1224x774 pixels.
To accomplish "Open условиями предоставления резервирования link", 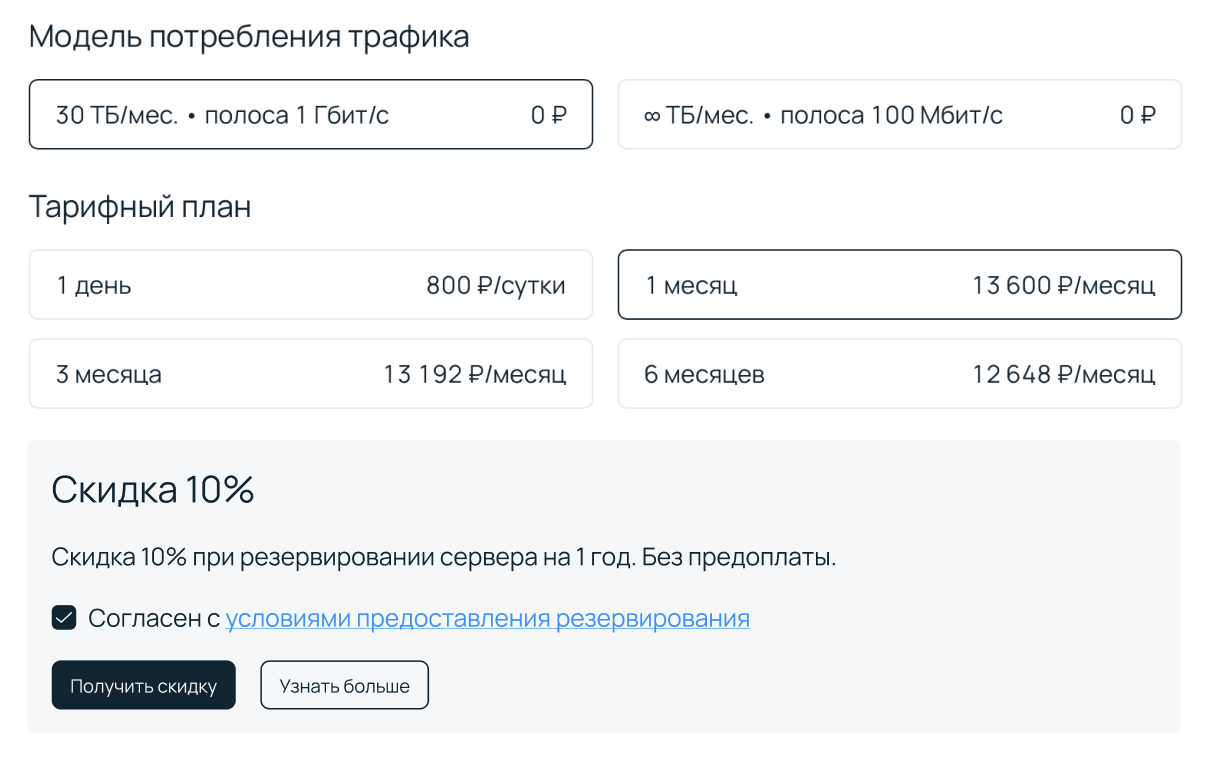I will 487,618.
